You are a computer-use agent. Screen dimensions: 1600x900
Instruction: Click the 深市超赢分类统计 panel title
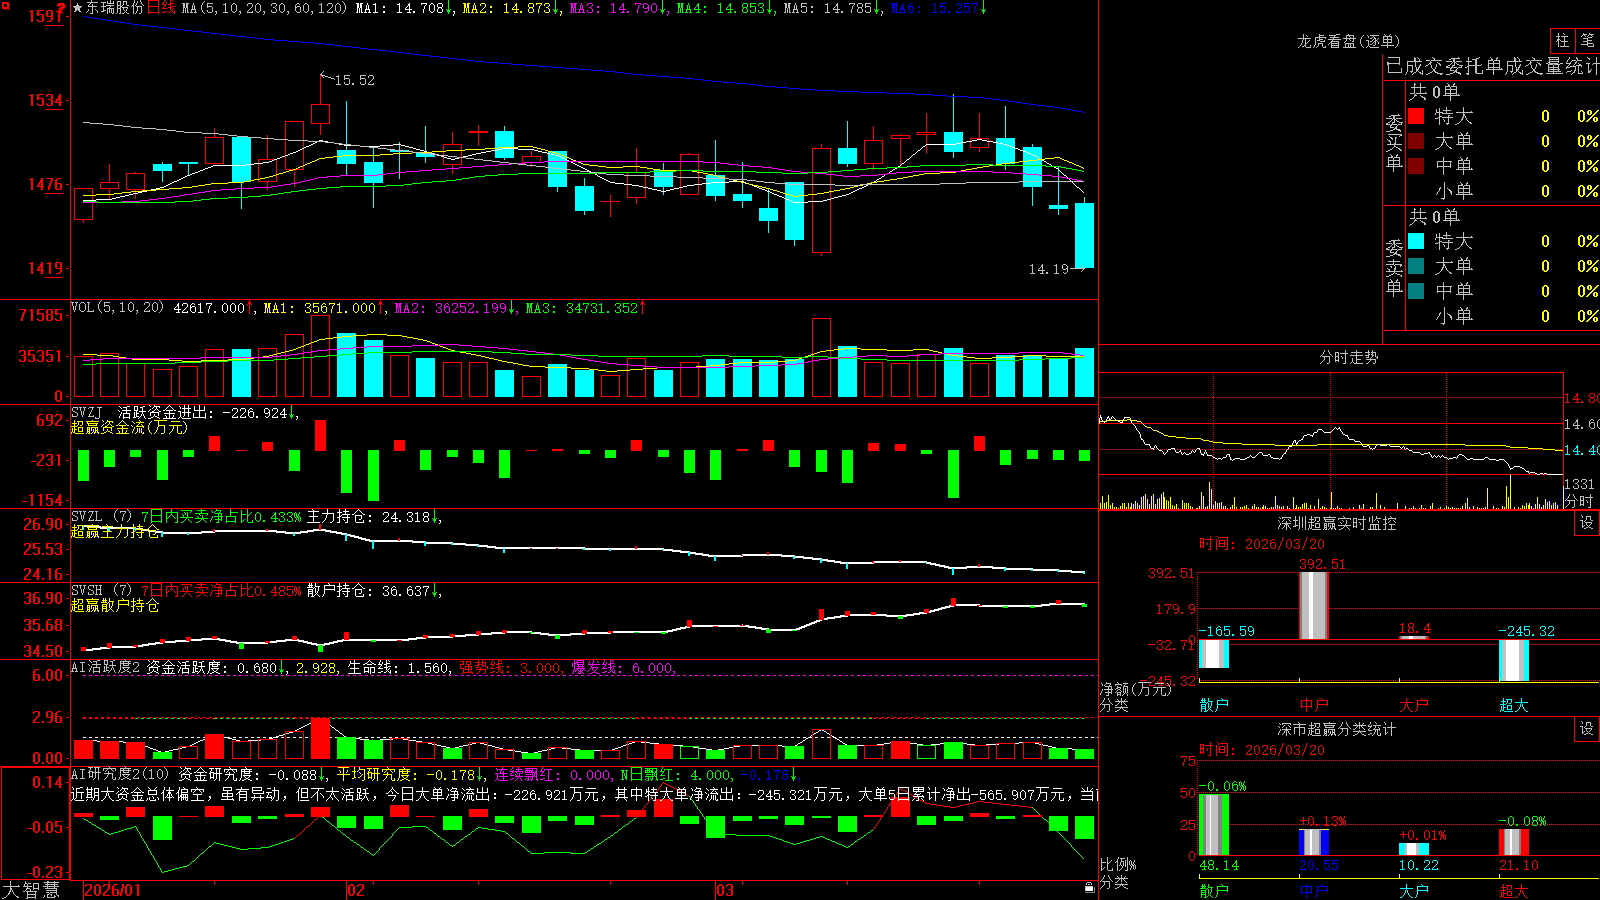point(1336,729)
